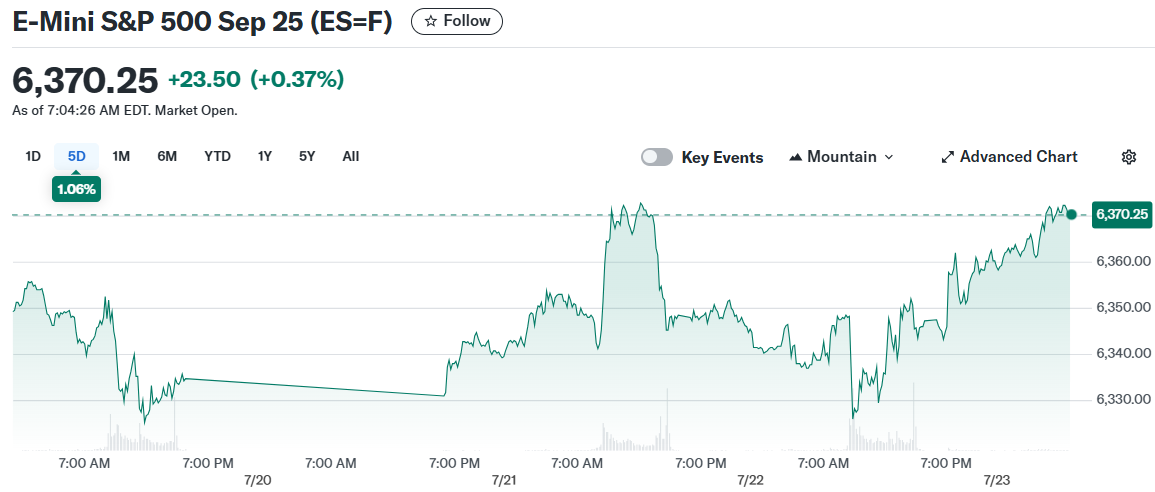Click the Advanced Chart expand arrows icon
Viewport: 1155px width, 492px height.
tap(948, 157)
